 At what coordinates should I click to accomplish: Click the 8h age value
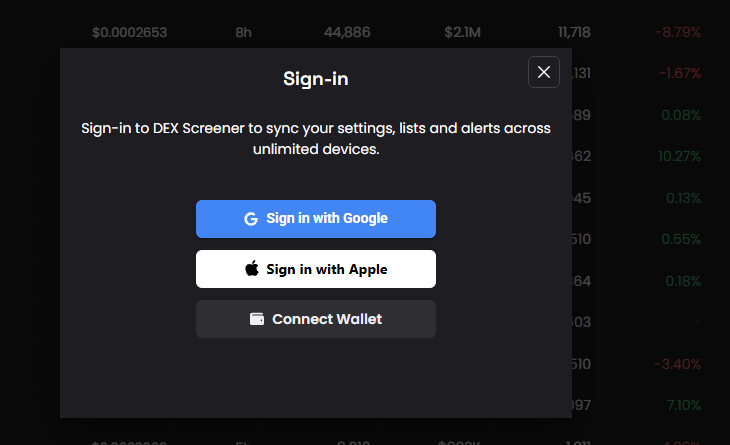tap(243, 33)
